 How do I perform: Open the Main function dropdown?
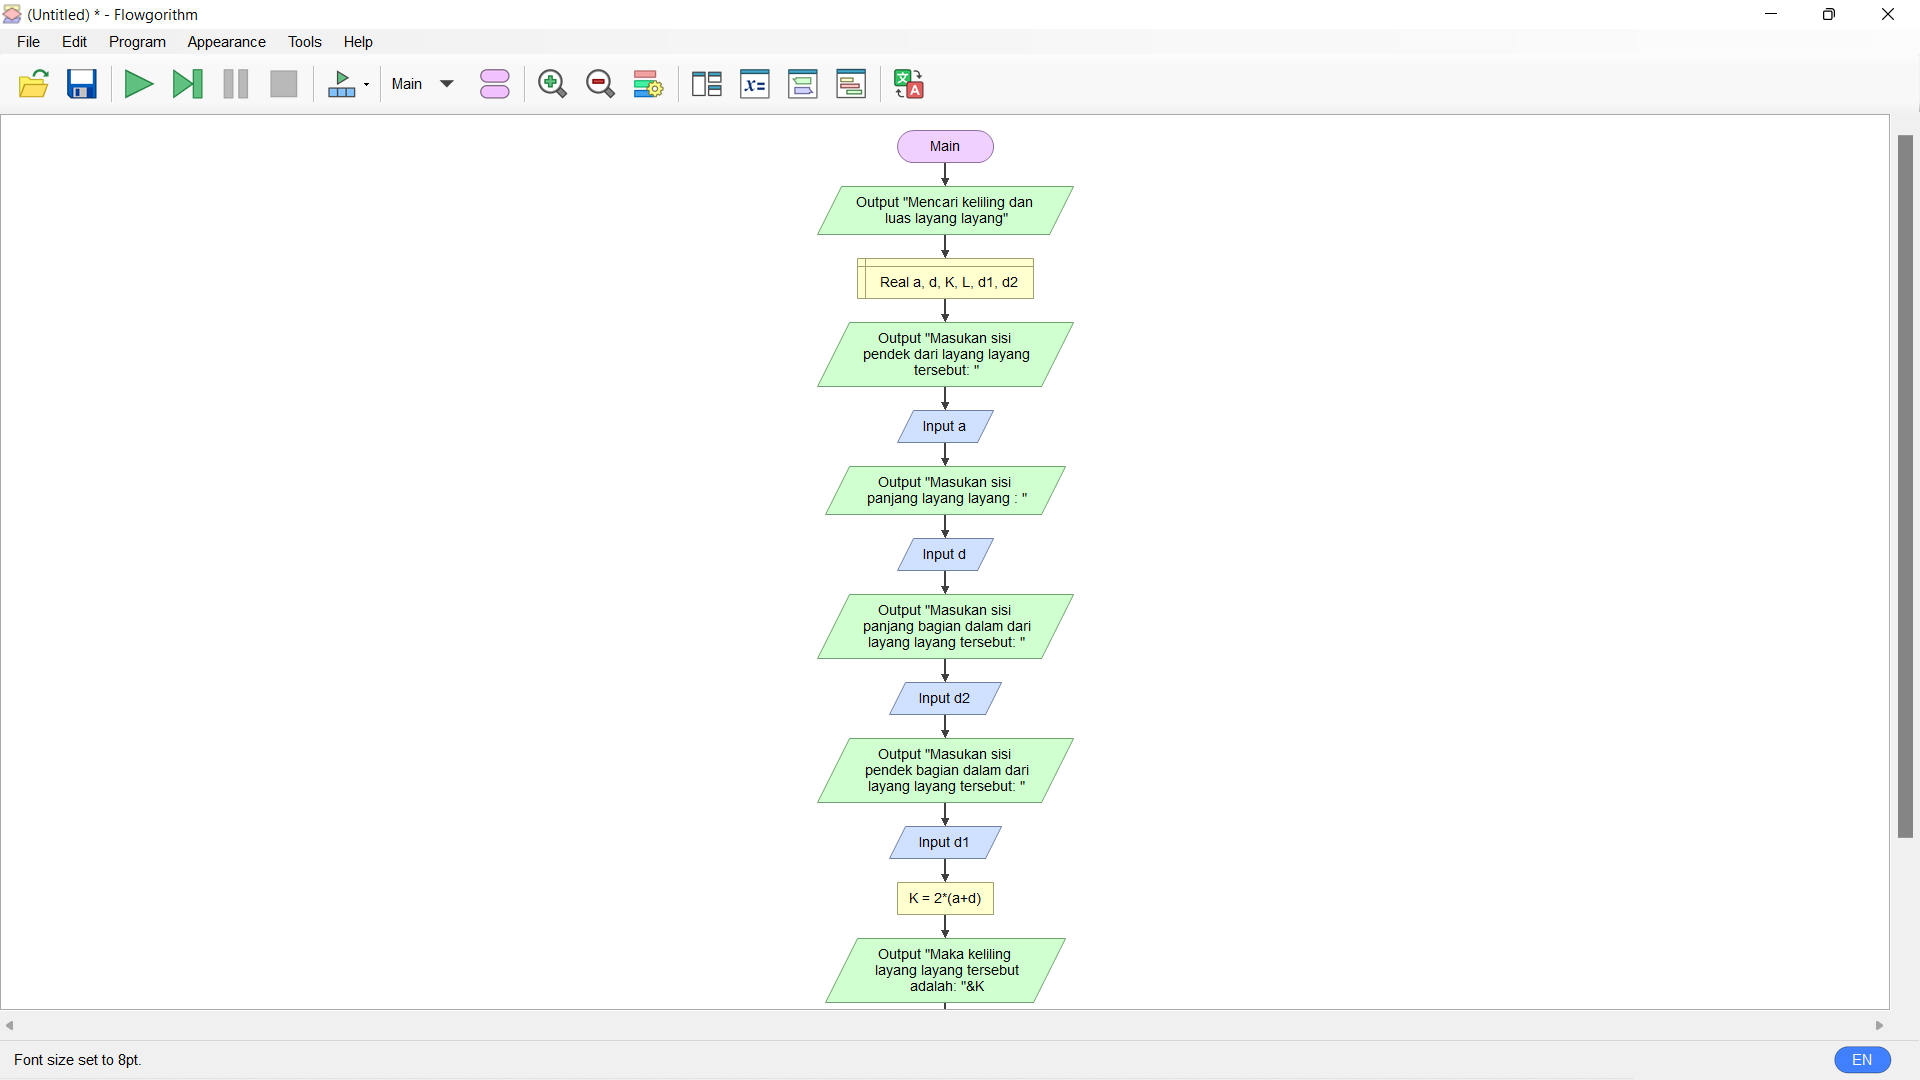pyautogui.click(x=420, y=84)
